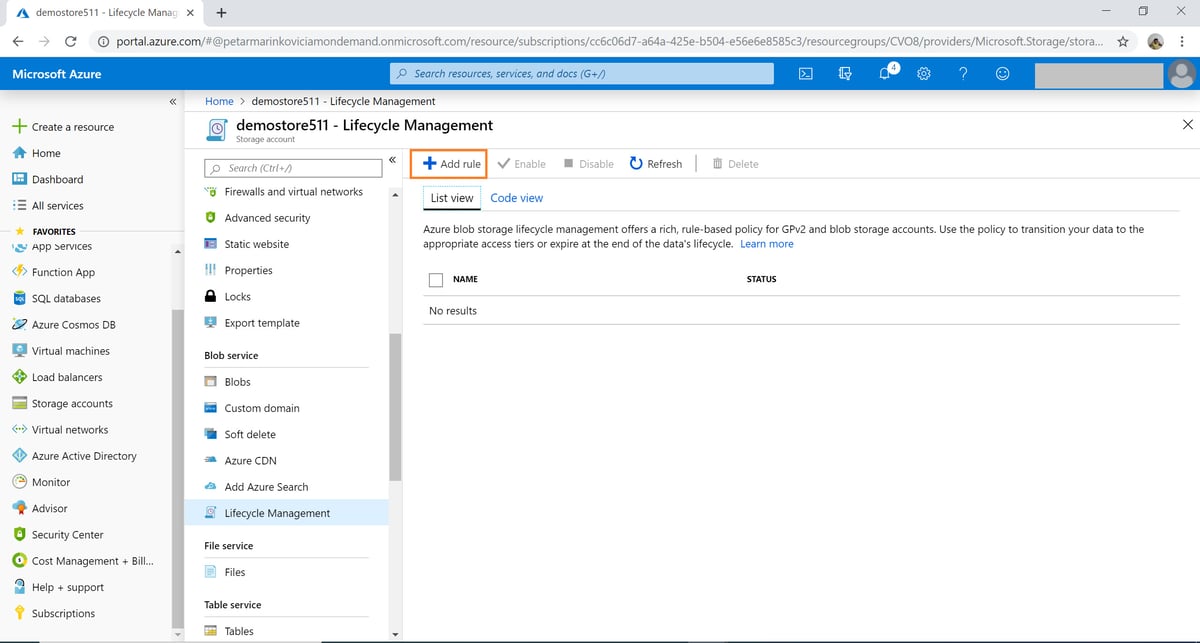Click the search resources field
The height and width of the screenshot is (643, 1200).
(x=580, y=73)
